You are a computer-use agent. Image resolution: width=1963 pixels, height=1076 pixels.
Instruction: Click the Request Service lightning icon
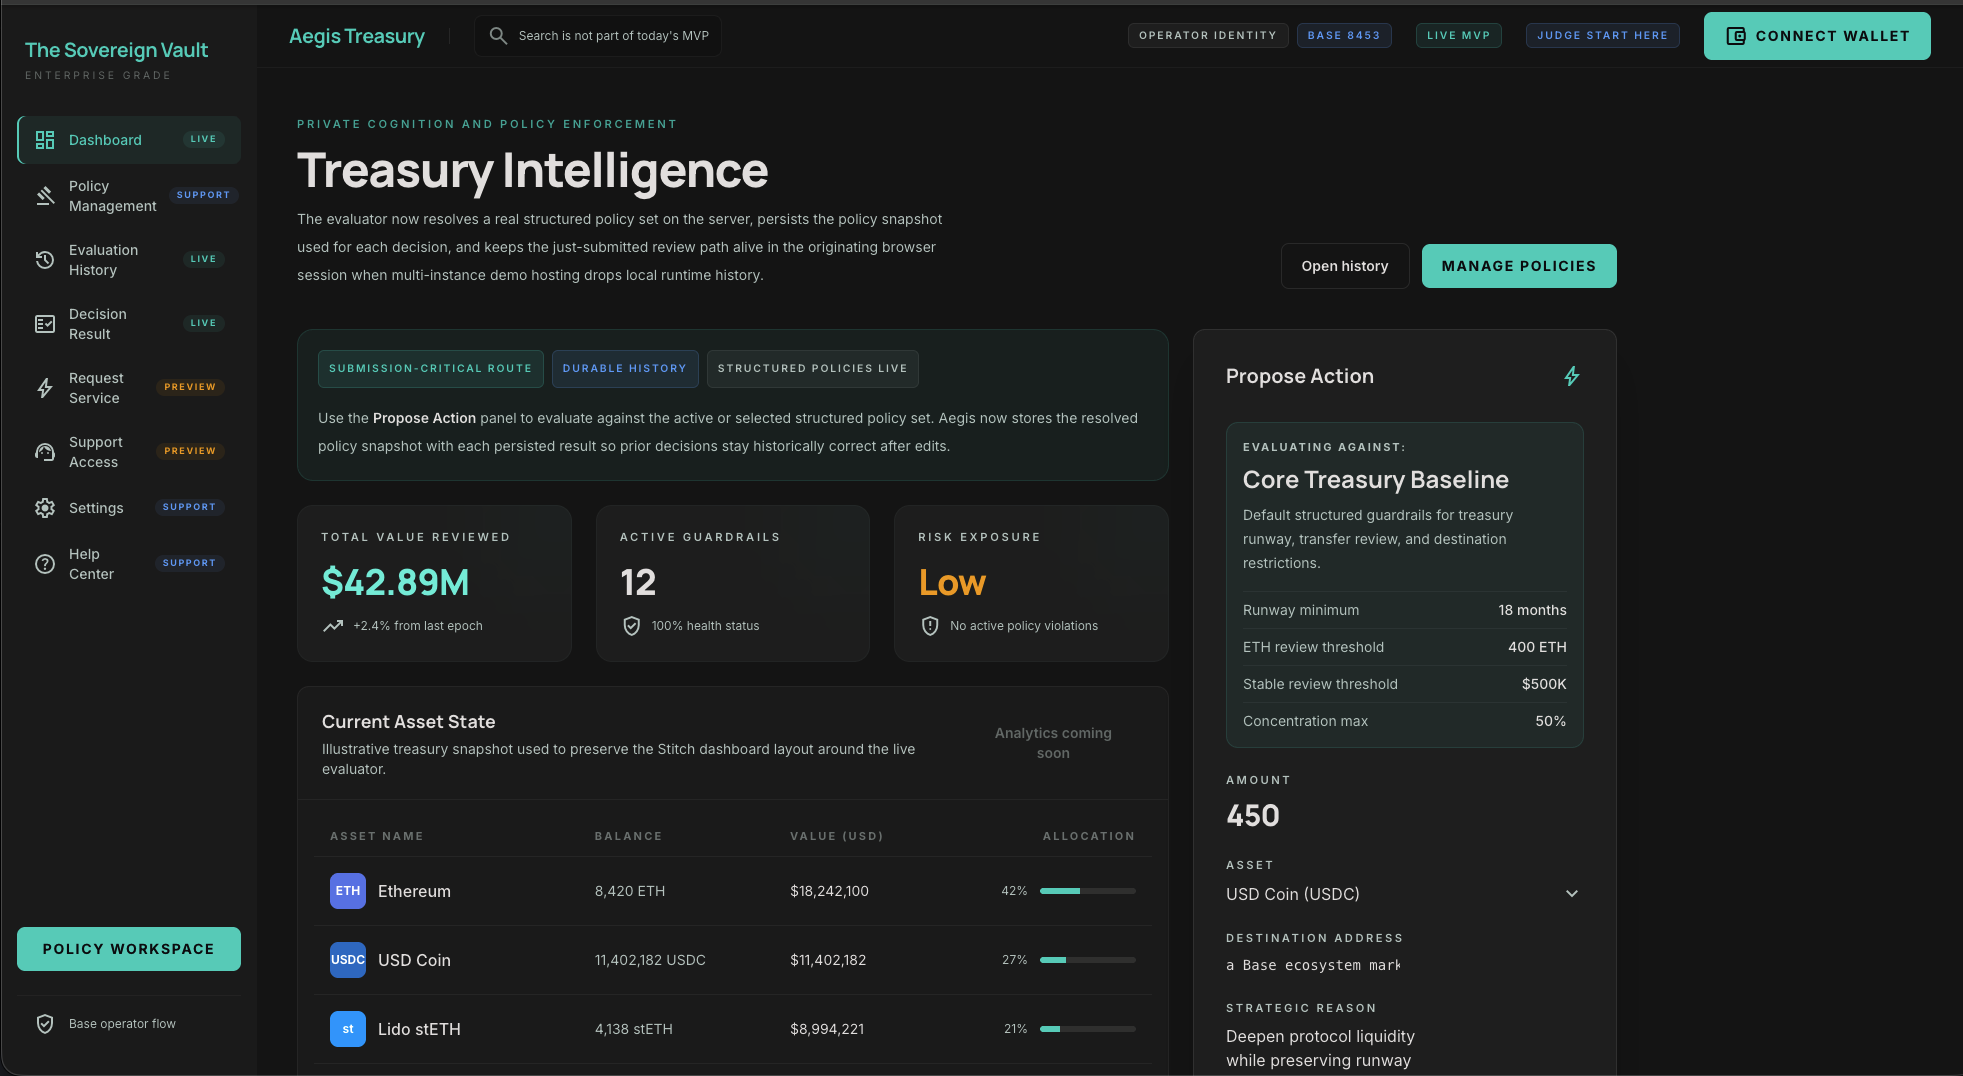click(45, 388)
